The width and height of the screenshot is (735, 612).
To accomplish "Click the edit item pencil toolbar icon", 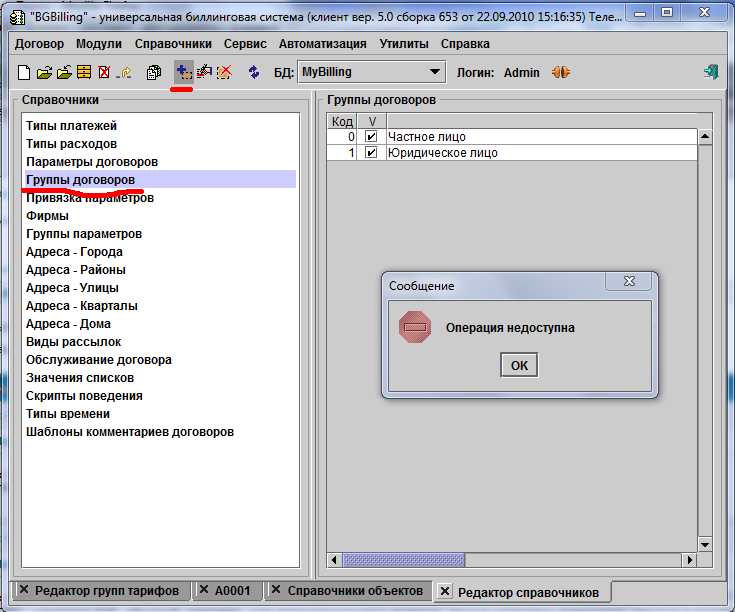I will pos(204,72).
